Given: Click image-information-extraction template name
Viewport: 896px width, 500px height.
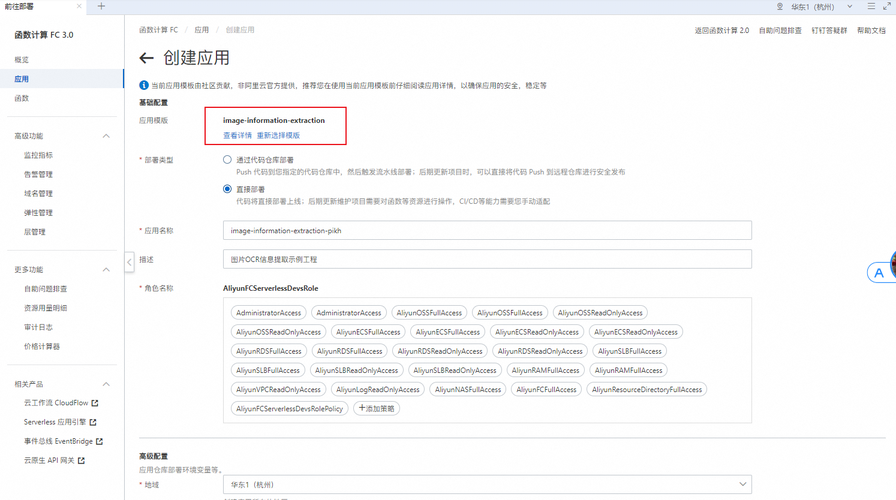Looking at the screenshot, I should (274, 121).
